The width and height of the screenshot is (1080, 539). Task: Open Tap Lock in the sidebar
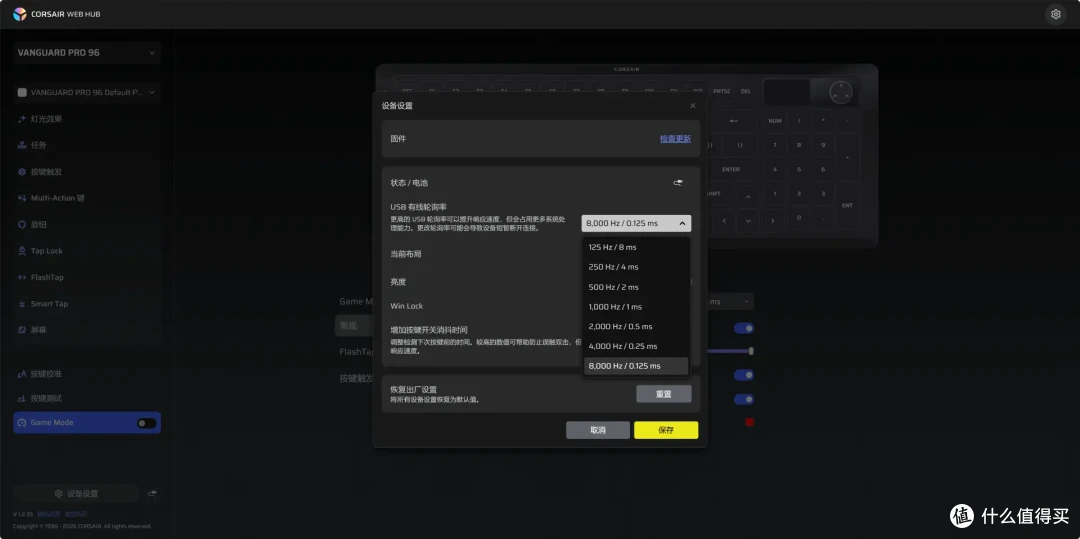[87, 251]
